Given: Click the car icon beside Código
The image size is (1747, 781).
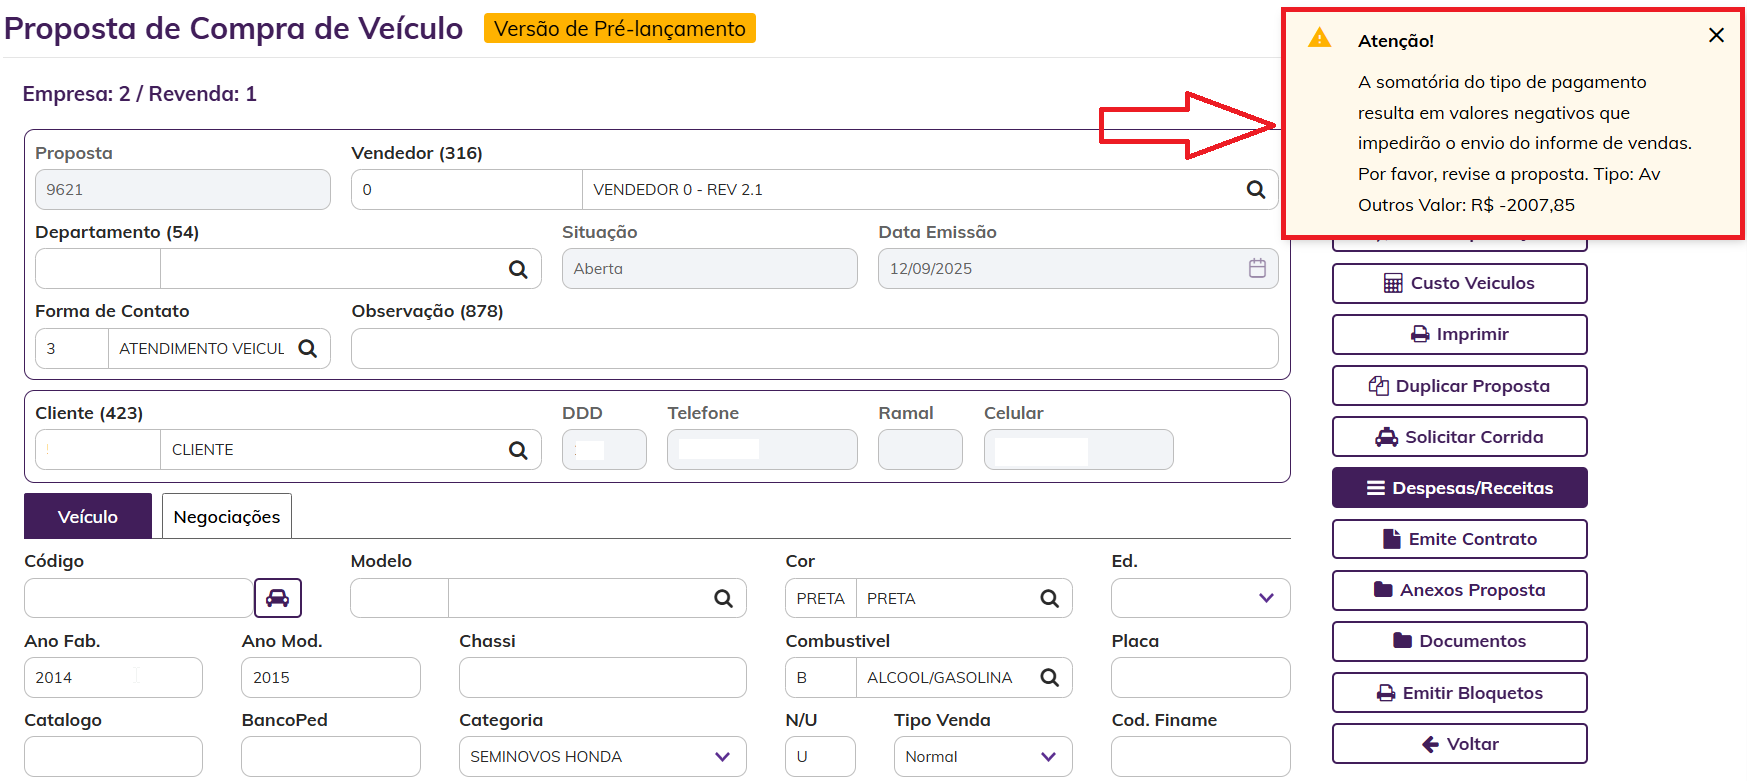Looking at the screenshot, I should click(277, 598).
